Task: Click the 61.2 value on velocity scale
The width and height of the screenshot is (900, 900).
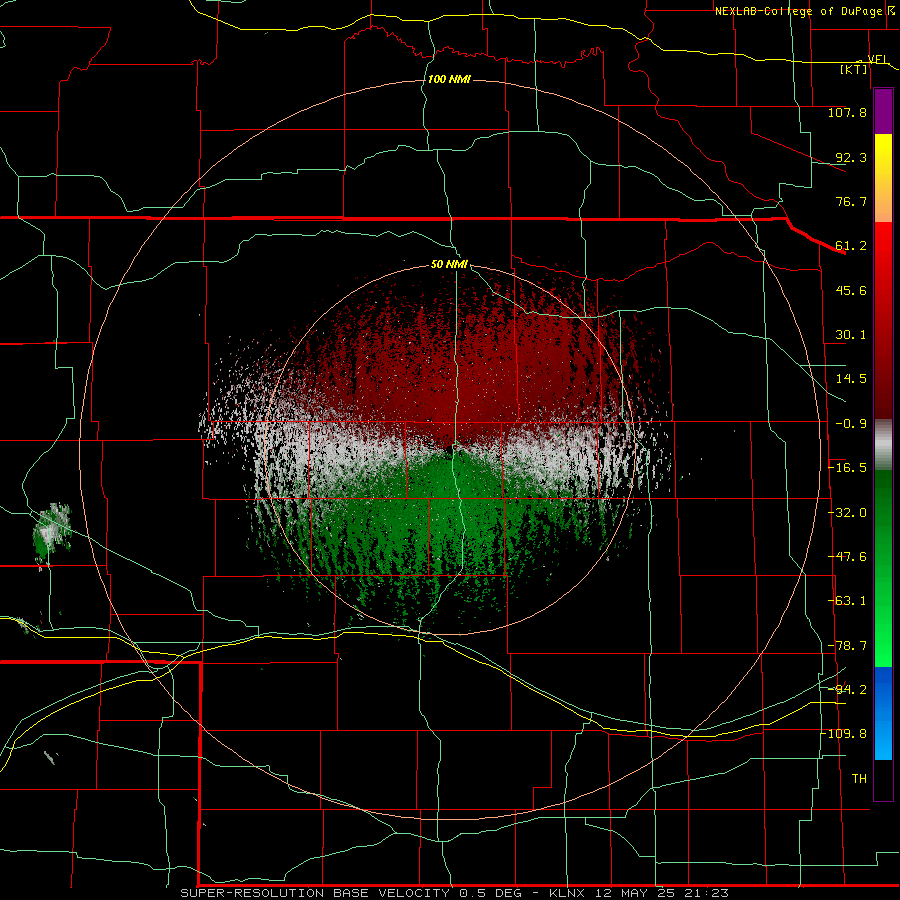Action: tap(851, 246)
